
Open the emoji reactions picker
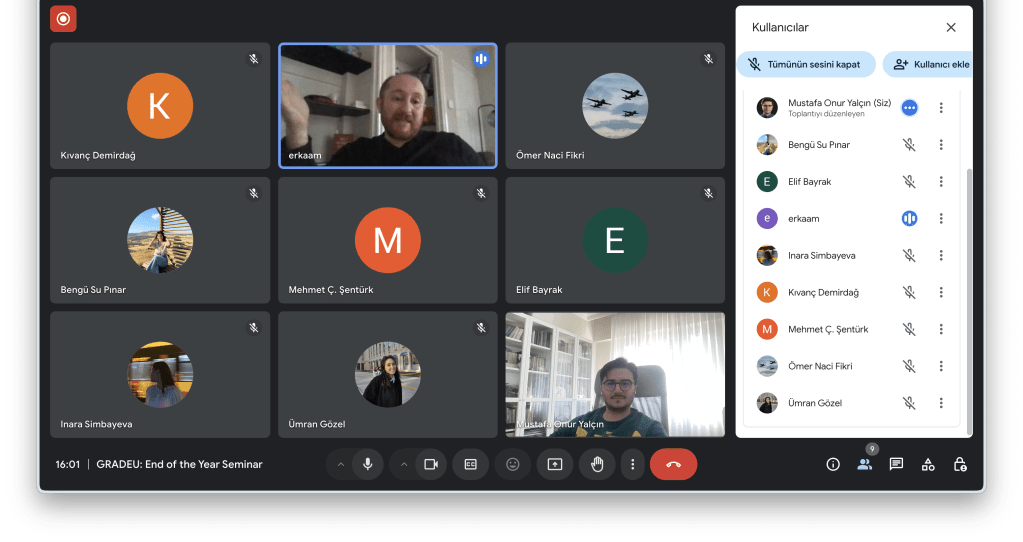(513, 464)
